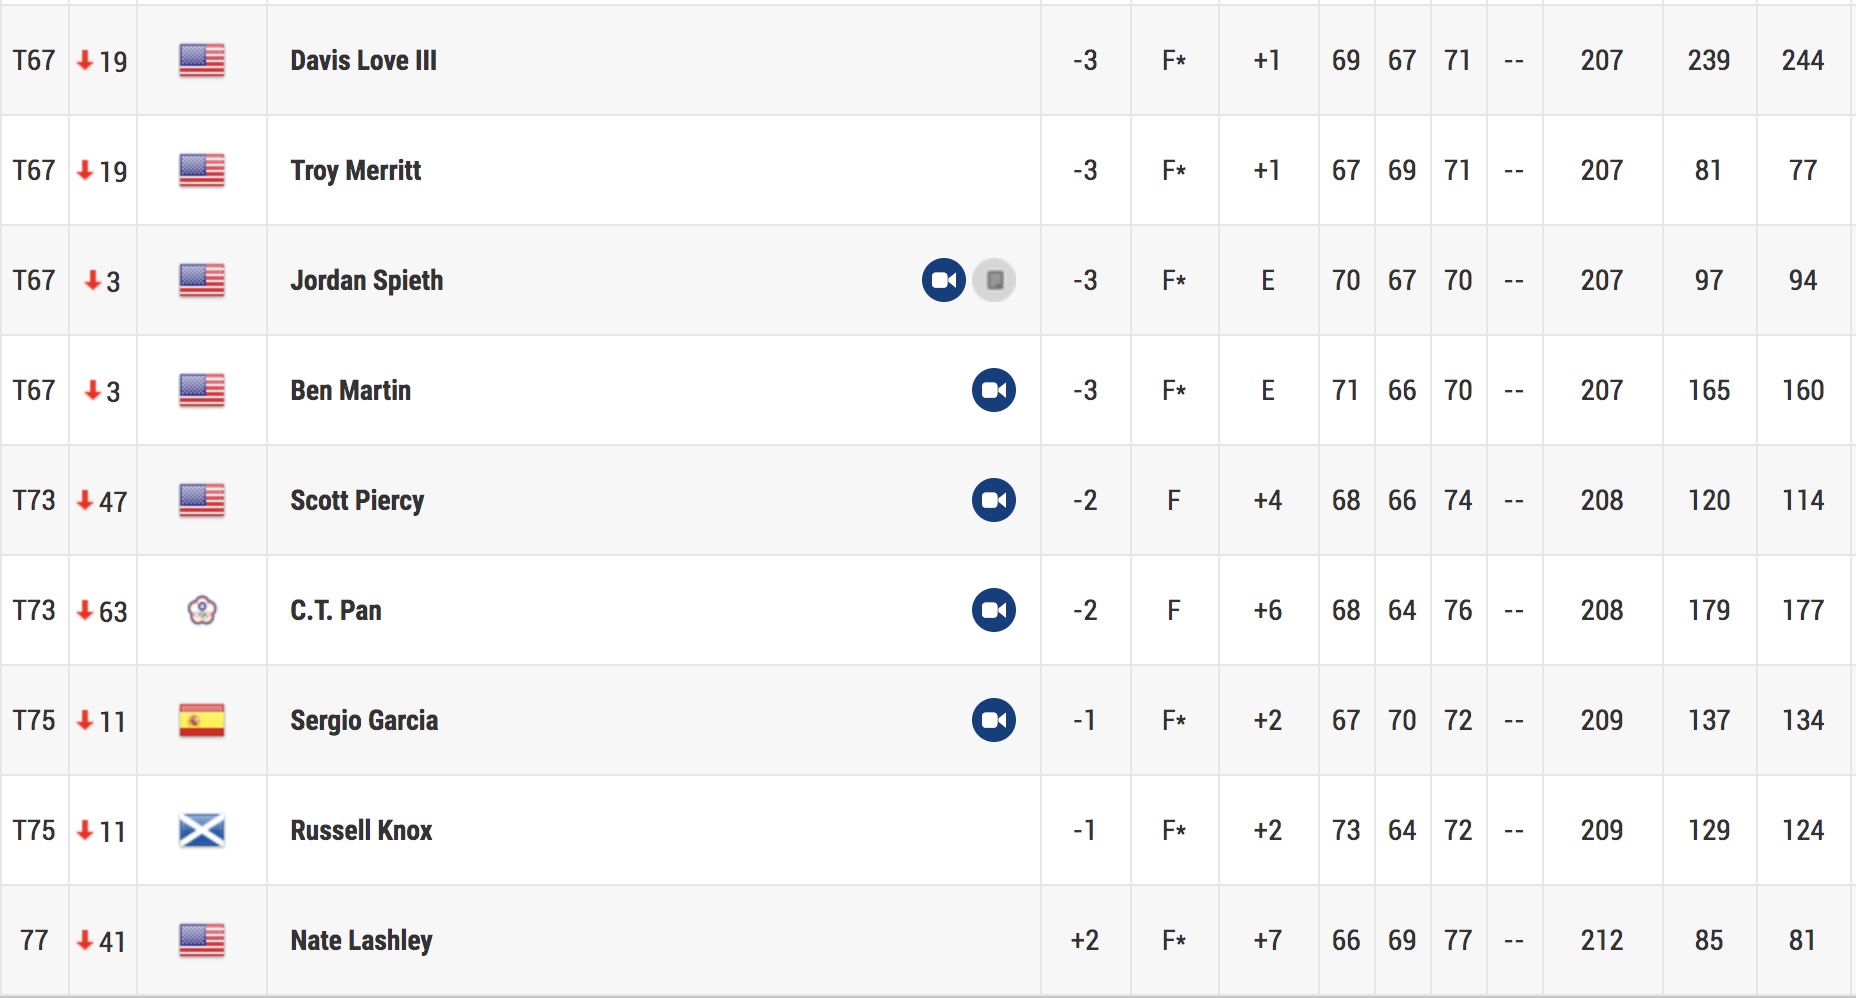Open Ben Martin's video camera icon
Image resolution: width=1856 pixels, height=998 pixels.
point(994,390)
